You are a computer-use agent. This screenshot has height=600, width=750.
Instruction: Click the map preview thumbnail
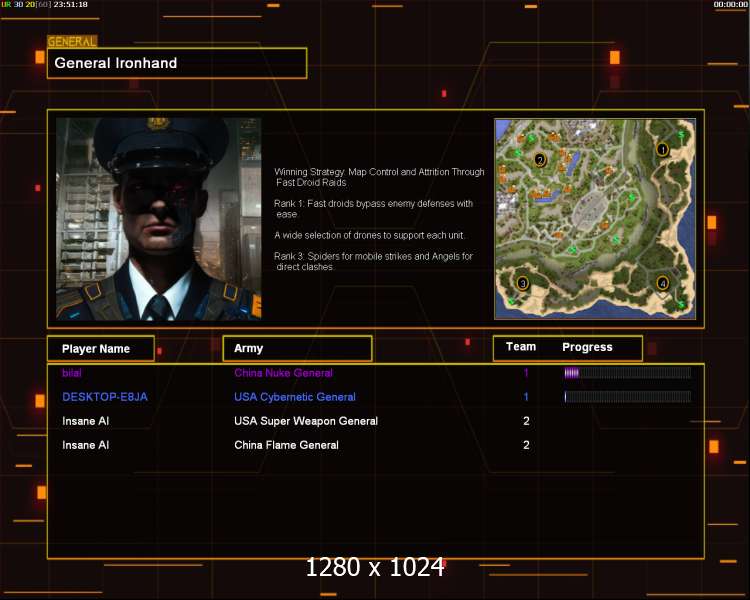pyautogui.click(x=595, y=219)
